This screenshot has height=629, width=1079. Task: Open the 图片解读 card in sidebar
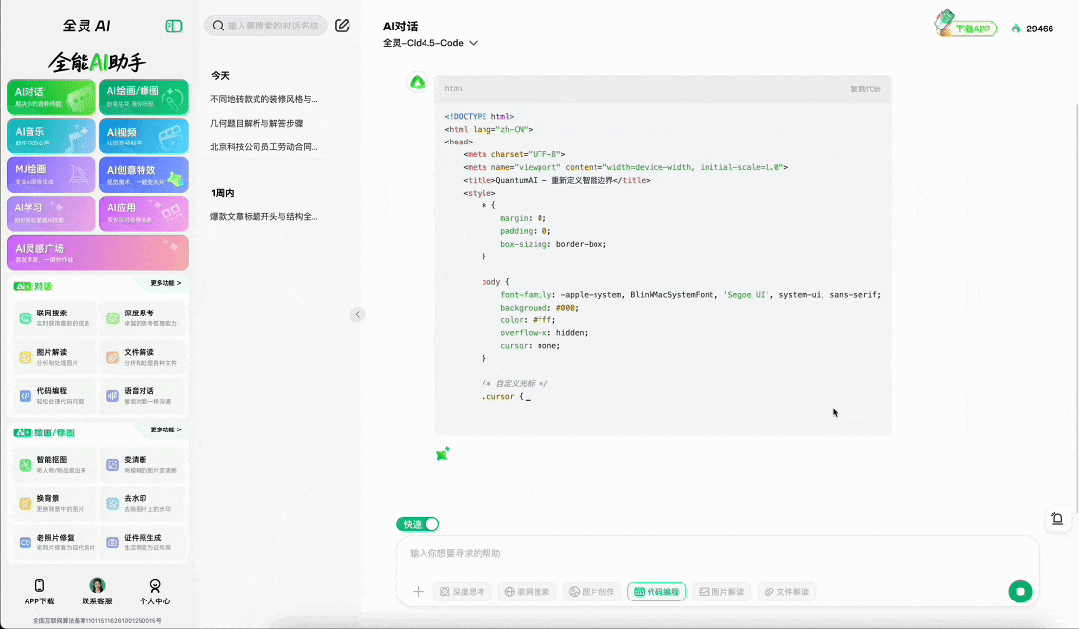click(54, 357)
